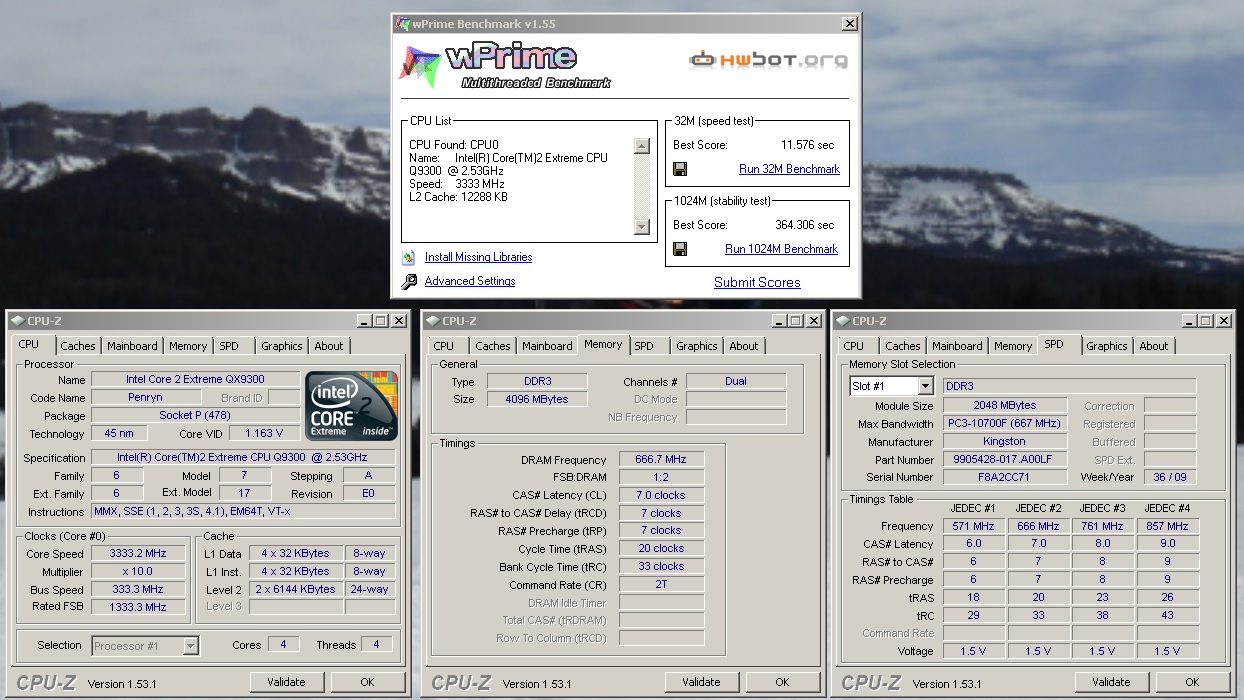Click OK in middle CPU-Z window

pos(782,682)
